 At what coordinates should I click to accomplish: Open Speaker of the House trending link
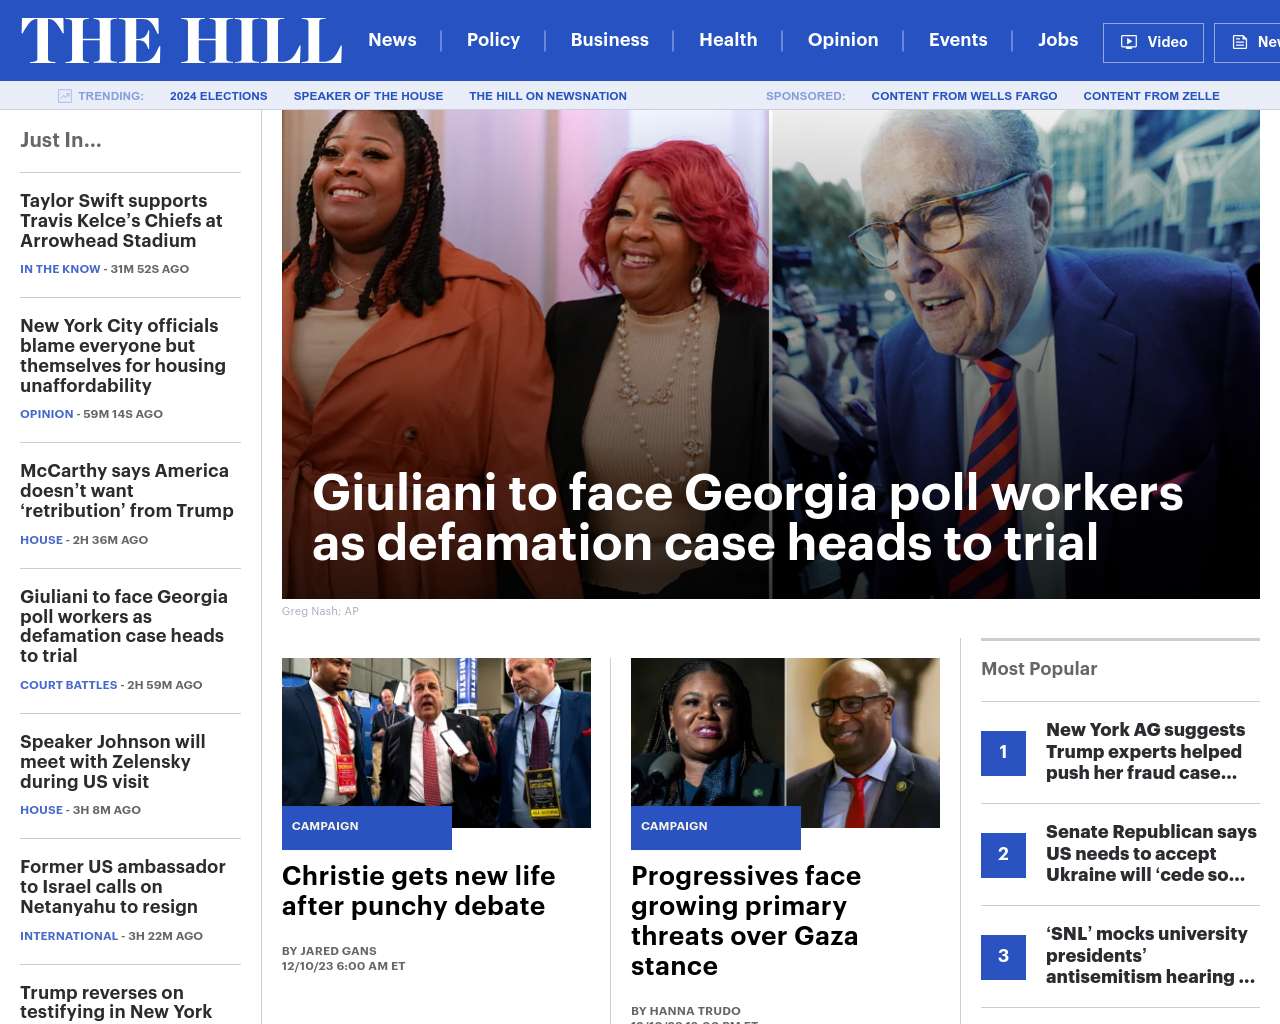click(x=368, y=96)
